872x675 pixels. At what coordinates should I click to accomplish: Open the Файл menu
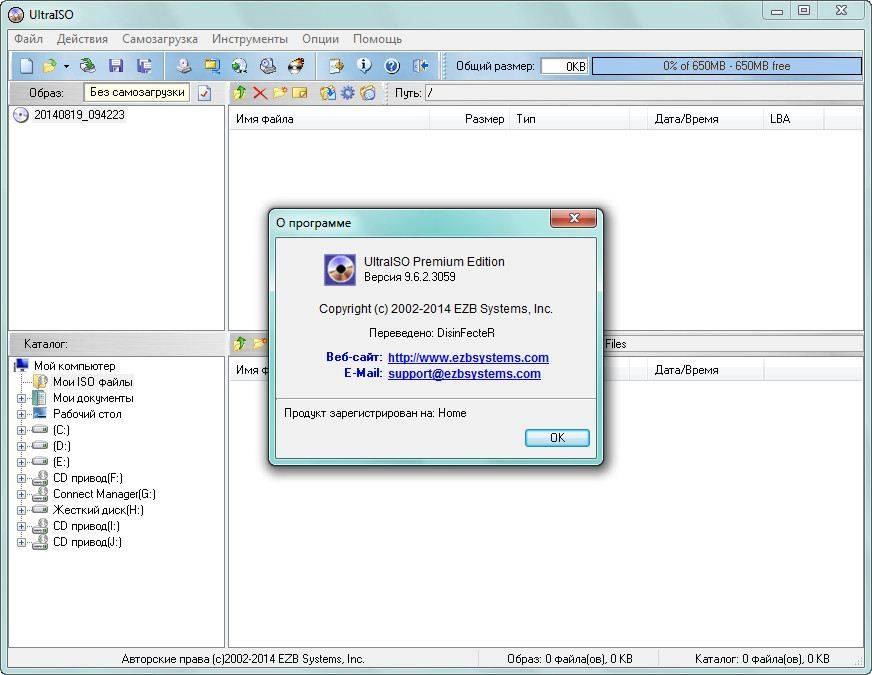click(28, 39)
